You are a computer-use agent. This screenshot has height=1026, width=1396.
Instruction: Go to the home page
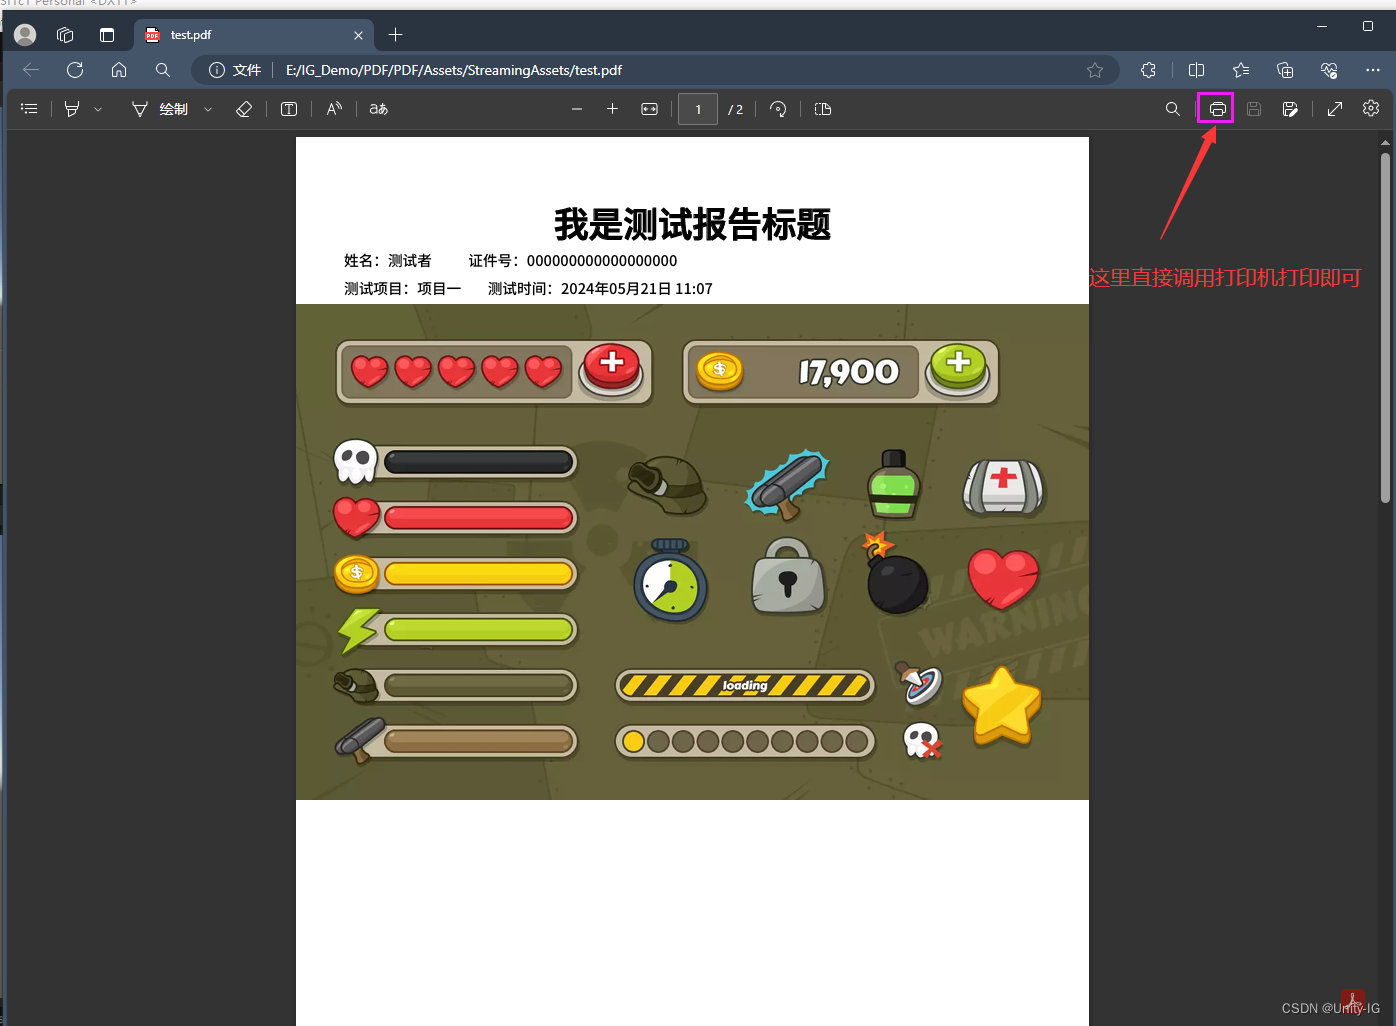click(x=119, y=70)
